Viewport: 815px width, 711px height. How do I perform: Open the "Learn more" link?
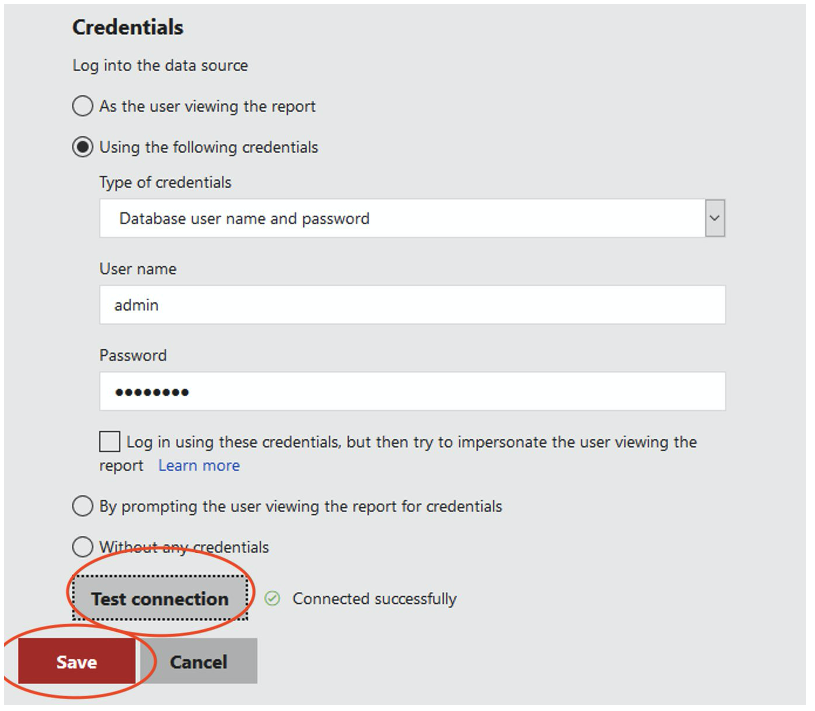tap(198, 465)
